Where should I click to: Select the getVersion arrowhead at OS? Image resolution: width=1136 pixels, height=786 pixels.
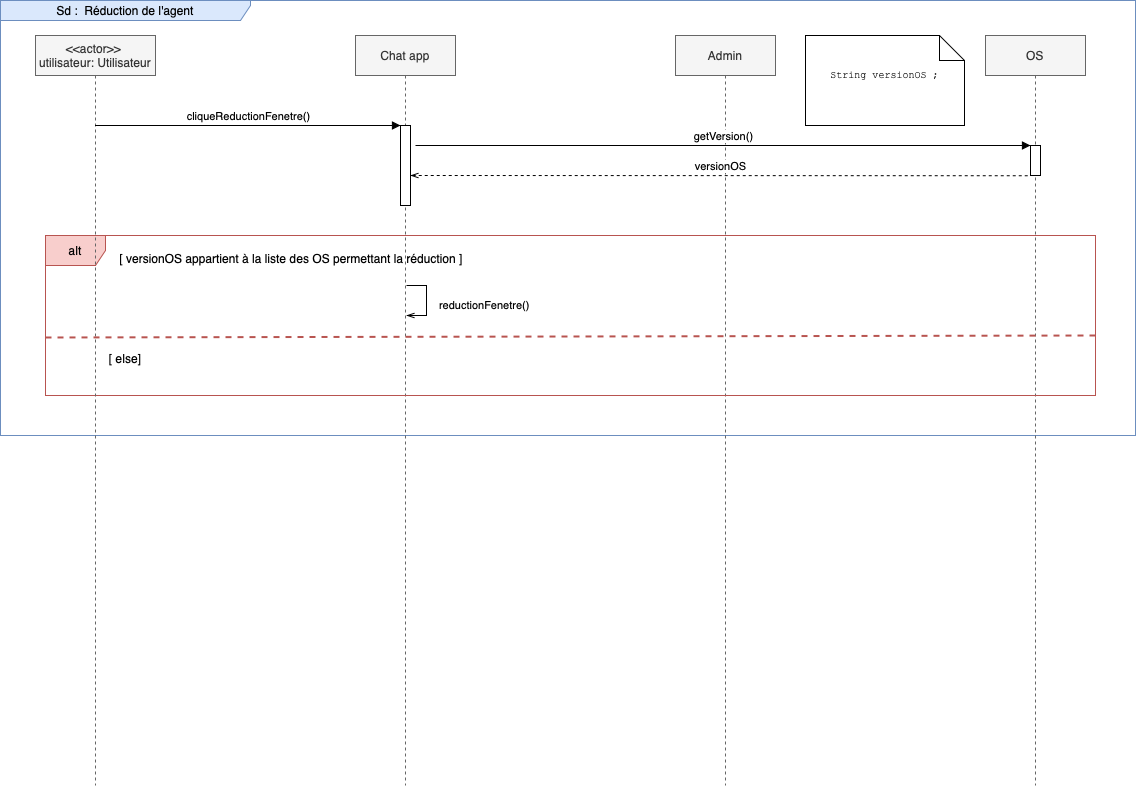pyautogui.click(x=1025, y=146)
